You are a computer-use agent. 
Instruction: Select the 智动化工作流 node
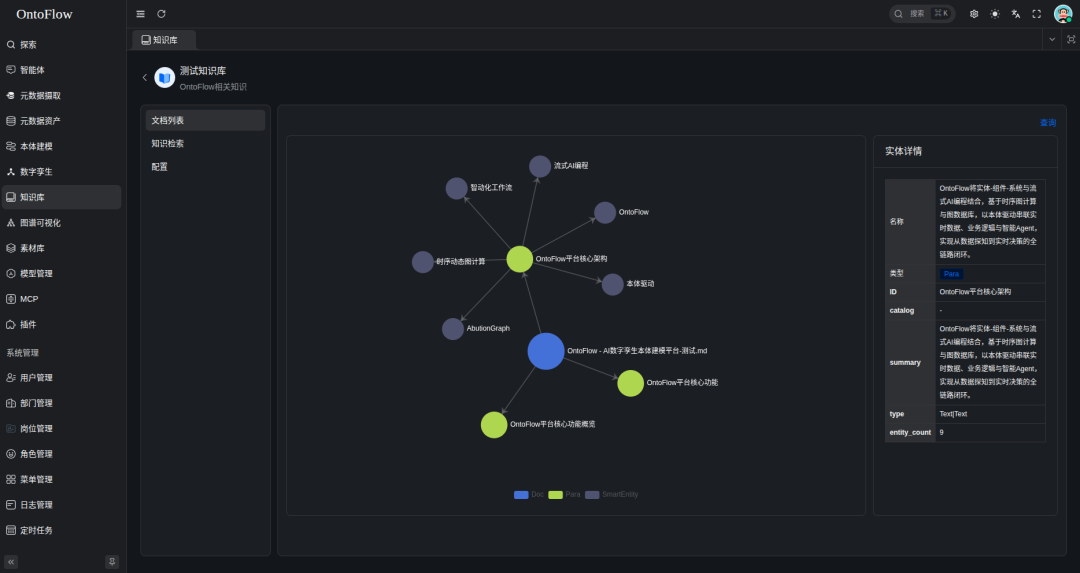(x=457, y=188)
